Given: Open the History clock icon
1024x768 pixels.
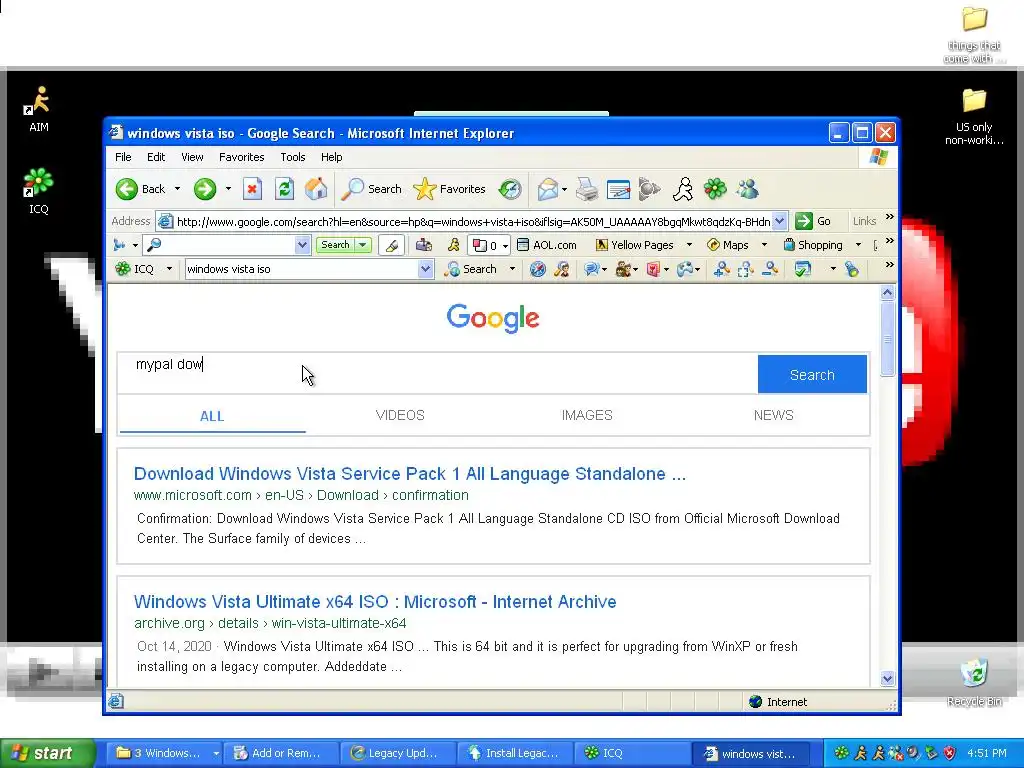Looking at the screenshot, I should pyautogui.click(x=510, y=189).
